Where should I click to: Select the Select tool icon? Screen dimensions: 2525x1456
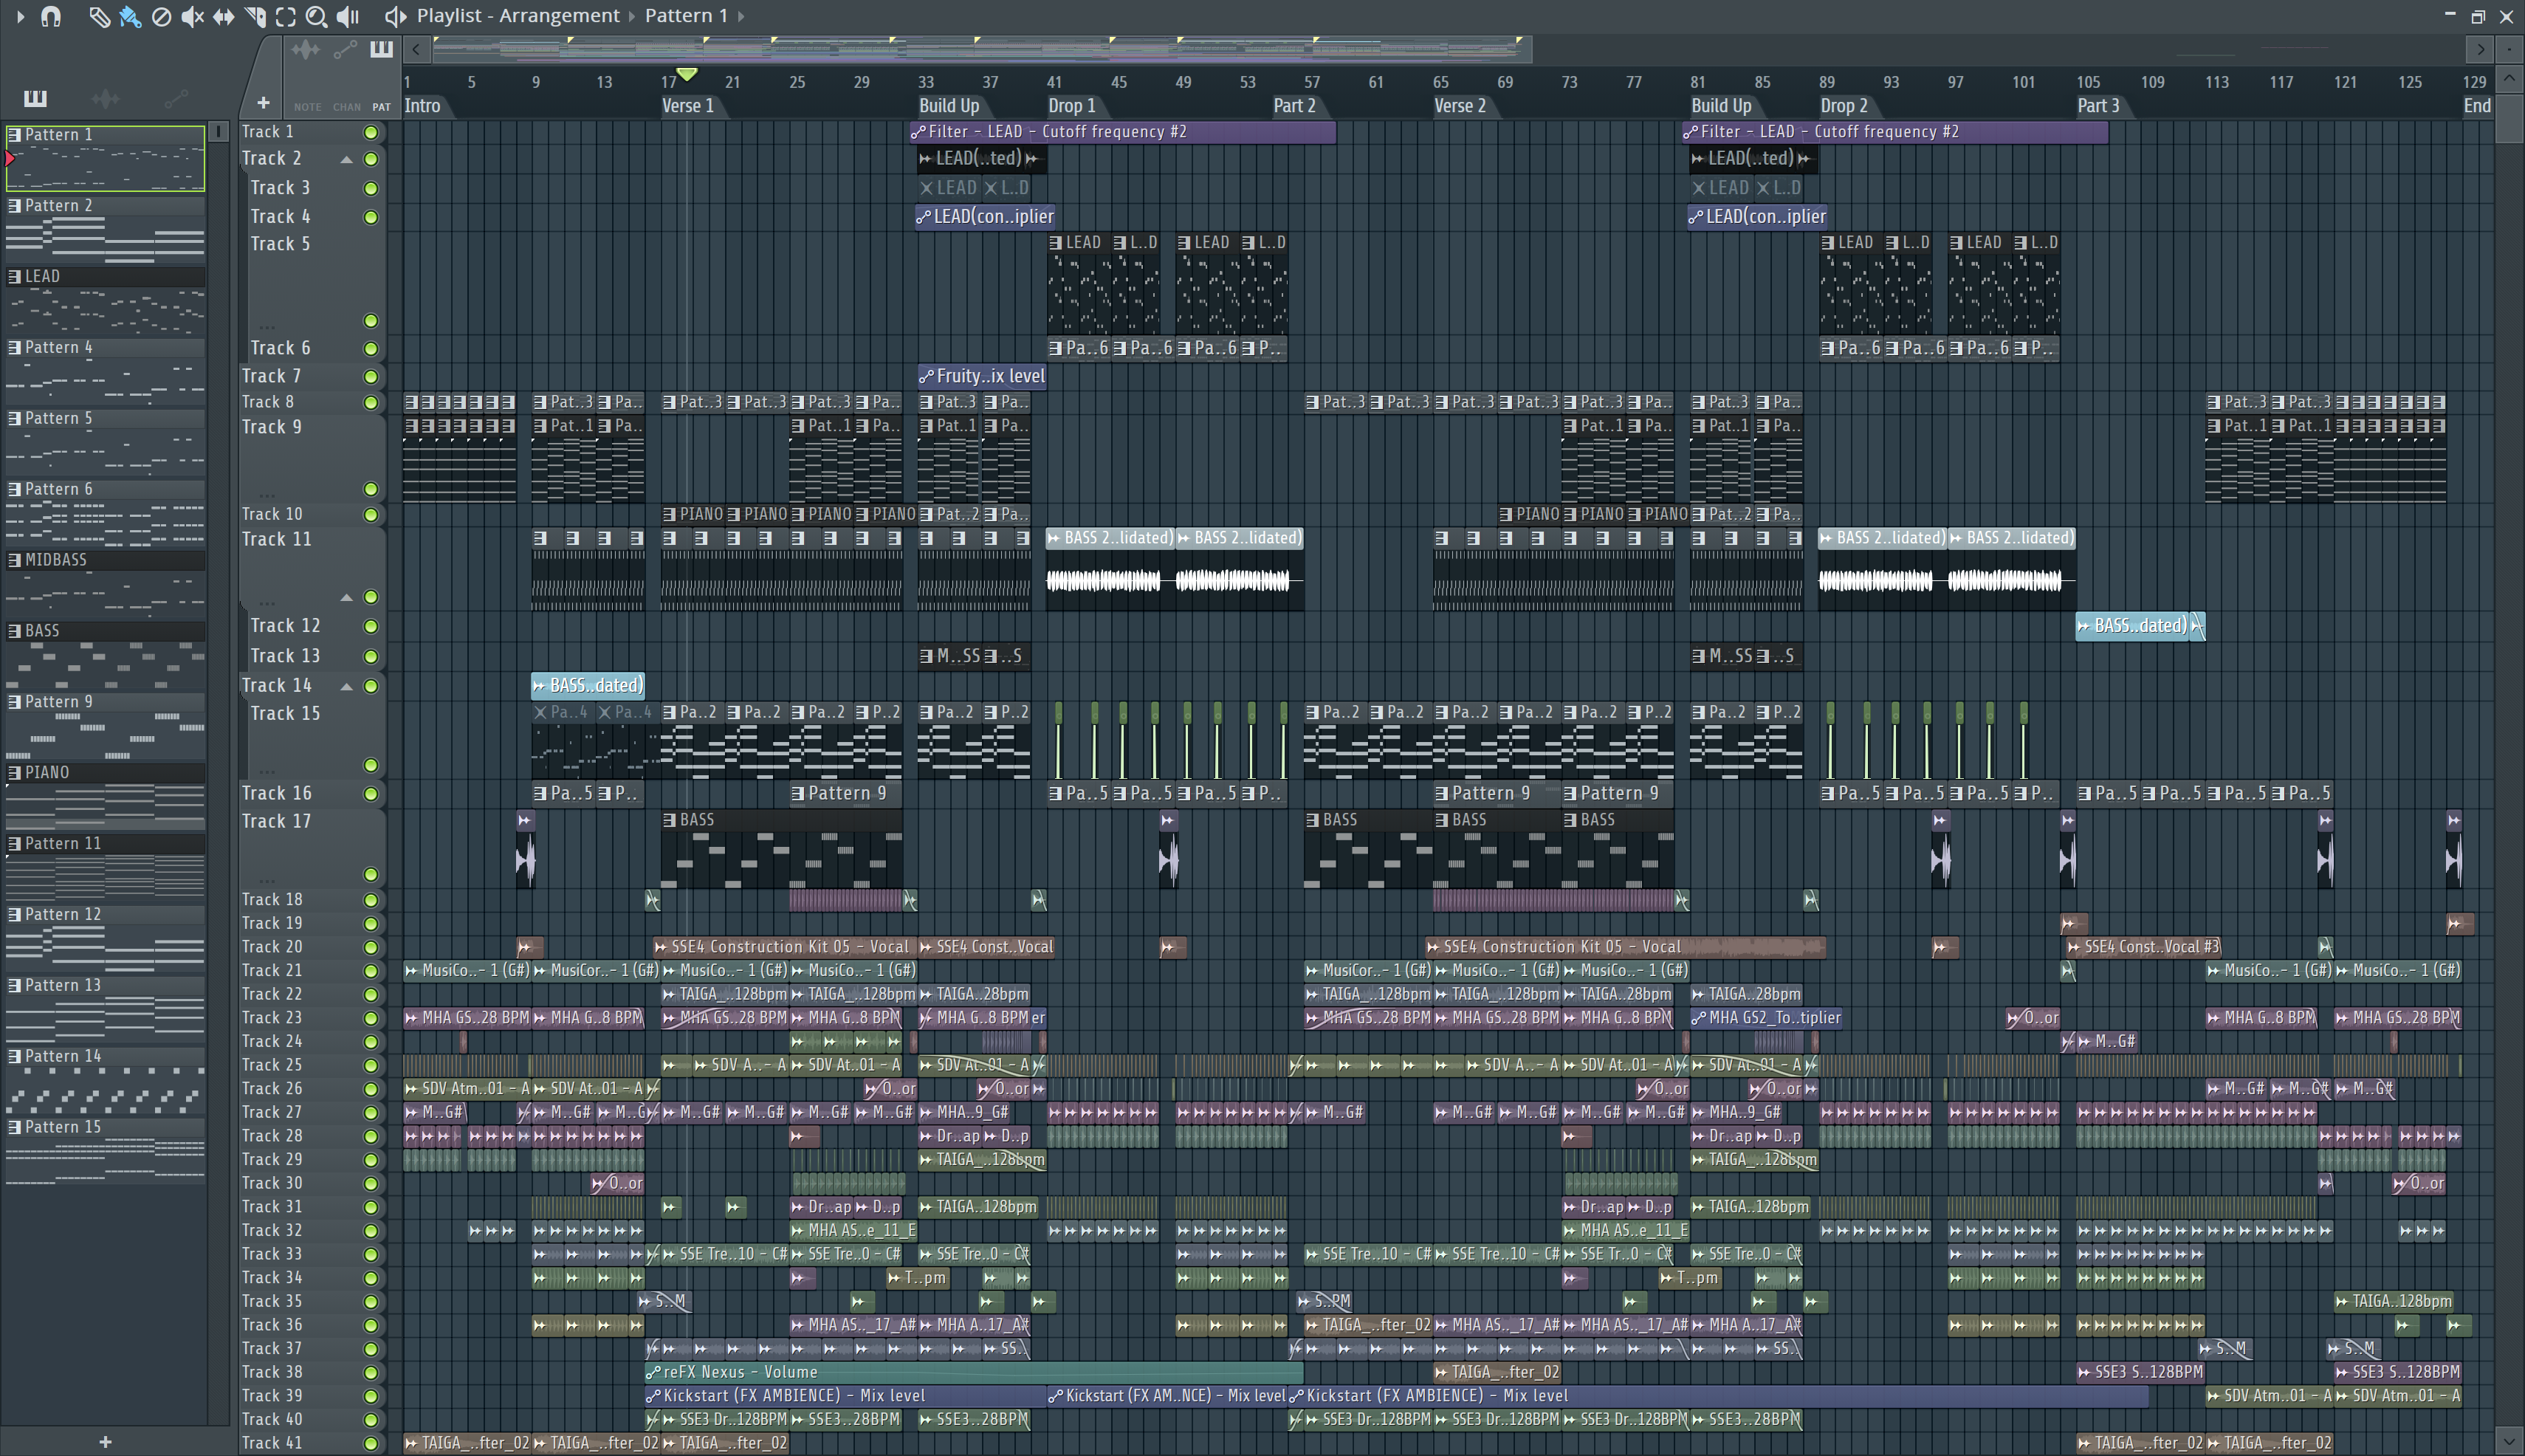point(286,16)
